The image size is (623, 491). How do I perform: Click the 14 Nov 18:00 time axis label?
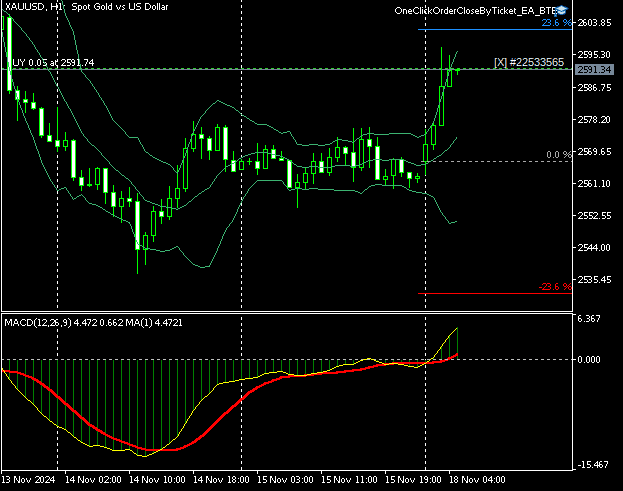221,479
